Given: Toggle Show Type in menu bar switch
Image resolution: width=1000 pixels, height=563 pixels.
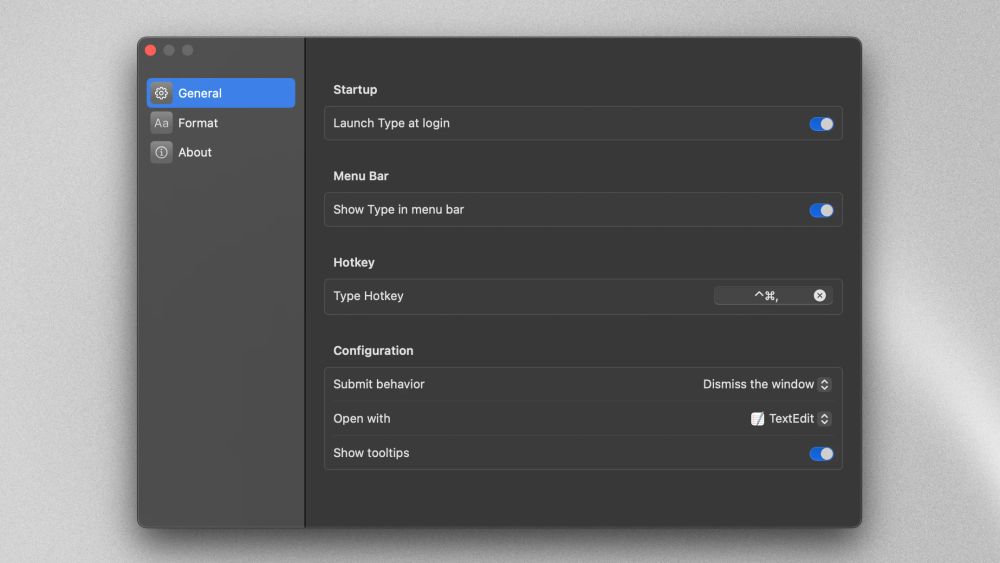Looking at the screenshot, I should [821, 210].
